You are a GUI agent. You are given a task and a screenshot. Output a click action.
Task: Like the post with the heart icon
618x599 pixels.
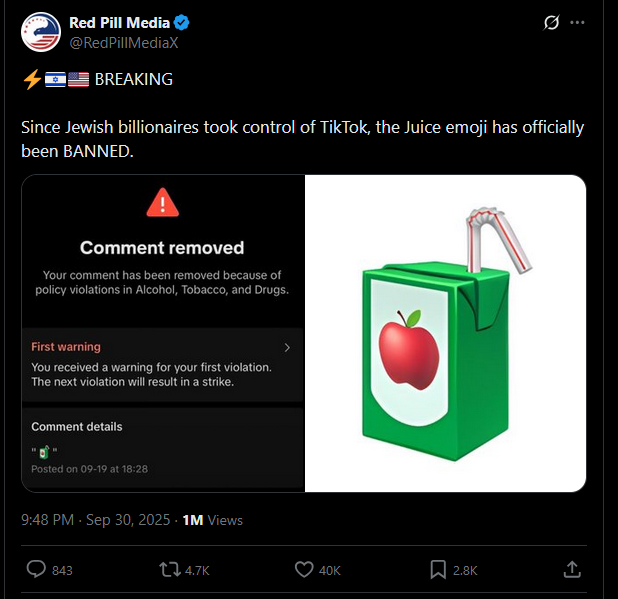coord(305,569)
